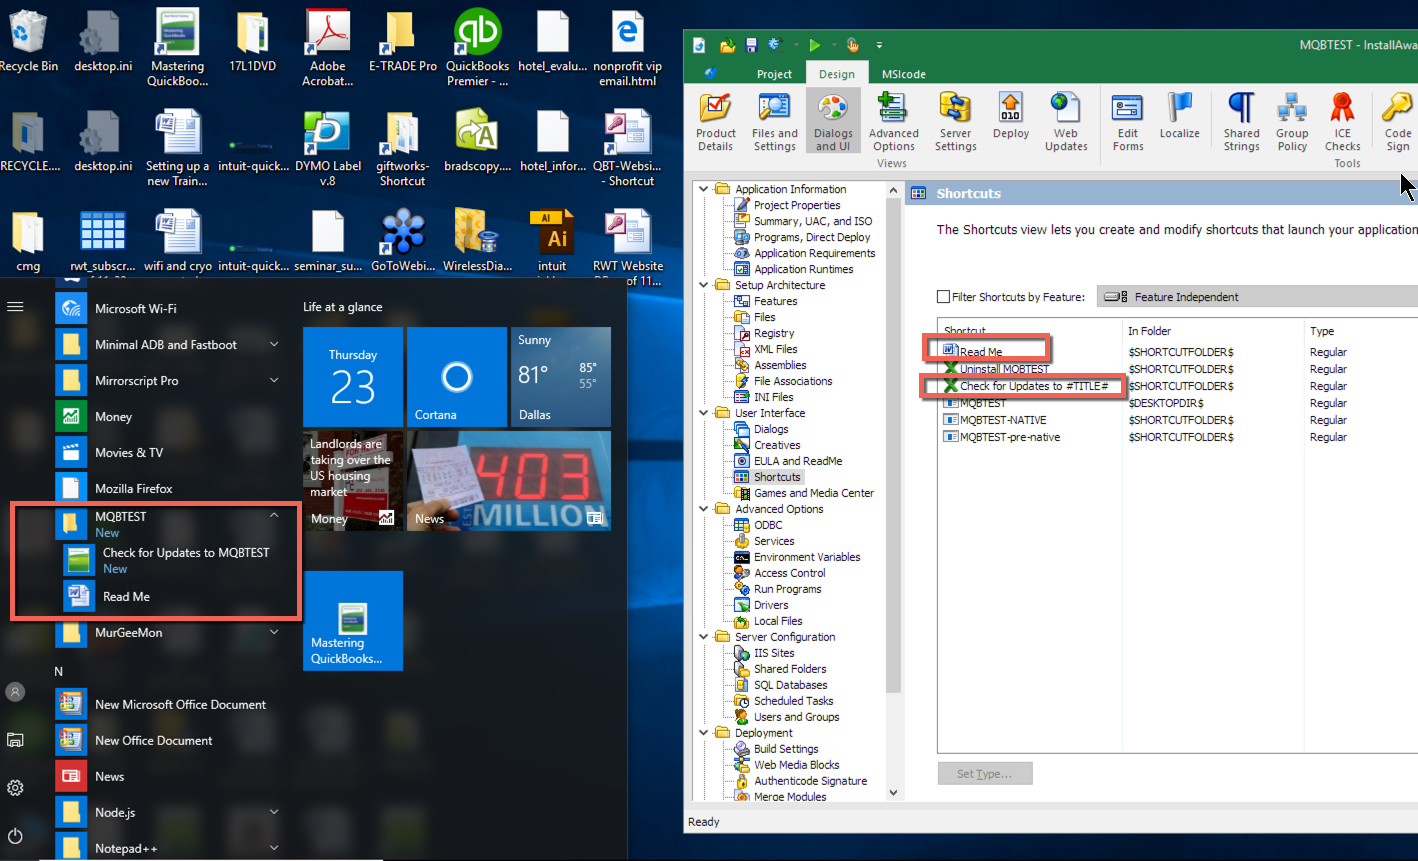Collapse Advanced Options tree node
This screenshot has width=1418, height=861.
coord(704,509)
